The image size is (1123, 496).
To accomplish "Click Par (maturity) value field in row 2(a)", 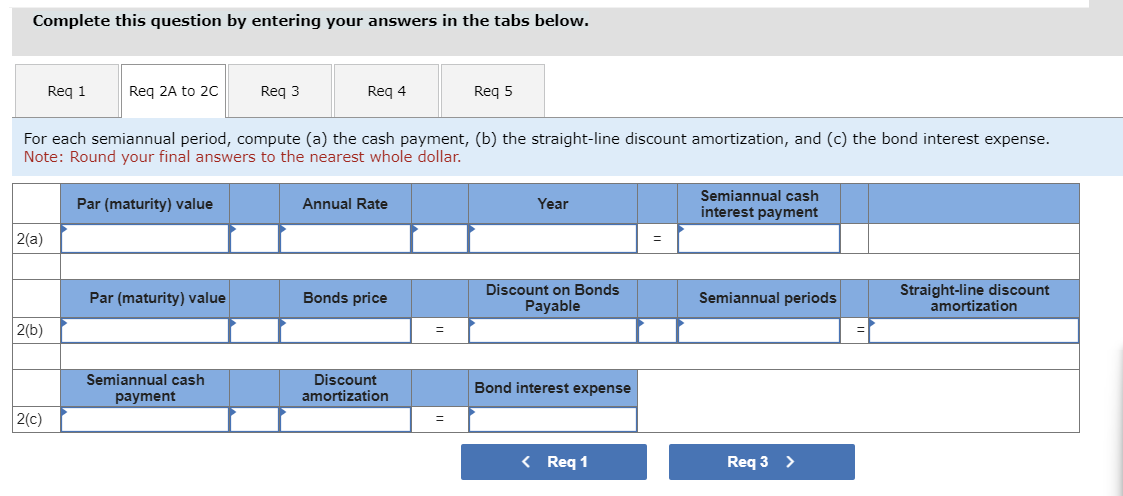I will pyautogui.click(x=145, y=238).
